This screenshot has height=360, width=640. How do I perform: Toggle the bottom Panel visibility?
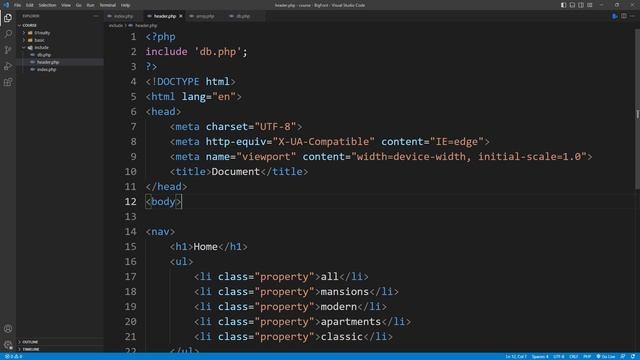[x=572, y=5]
